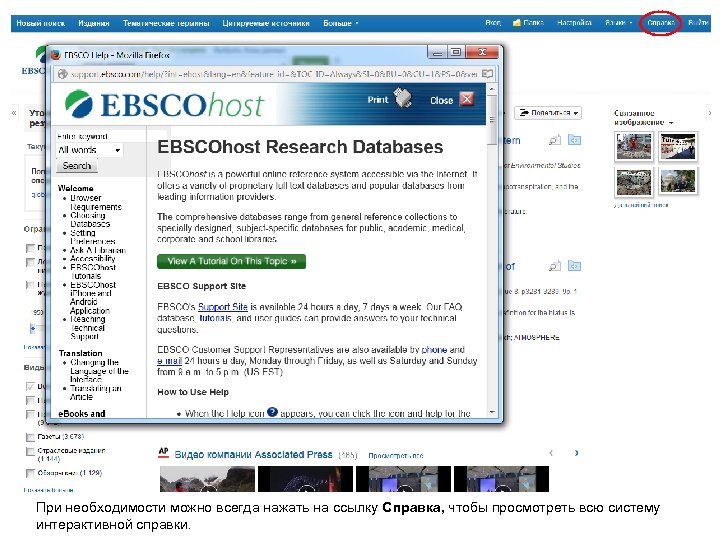Click the EBSCOhost logo in the help window
This screenshot has height=540, width=720.
pos(164,104)
